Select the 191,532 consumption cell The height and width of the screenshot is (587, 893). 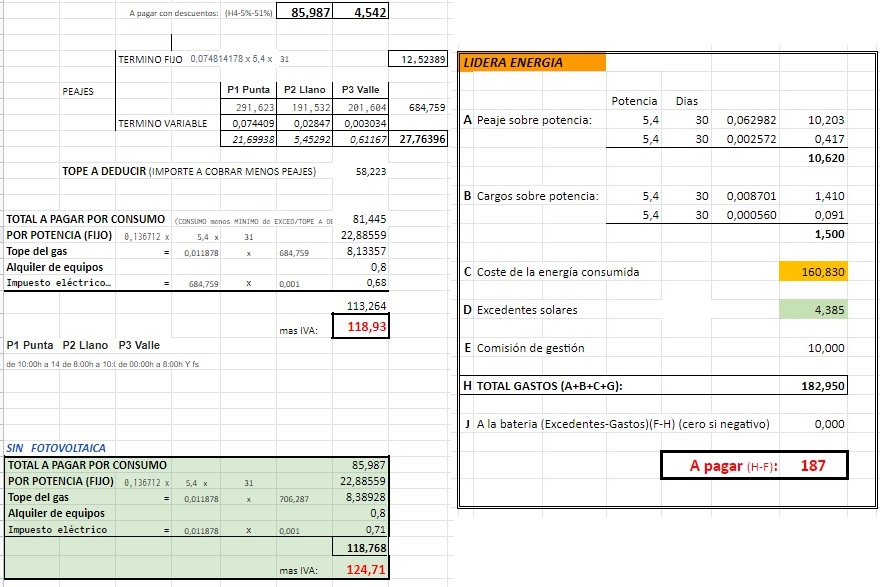point(305,107)
